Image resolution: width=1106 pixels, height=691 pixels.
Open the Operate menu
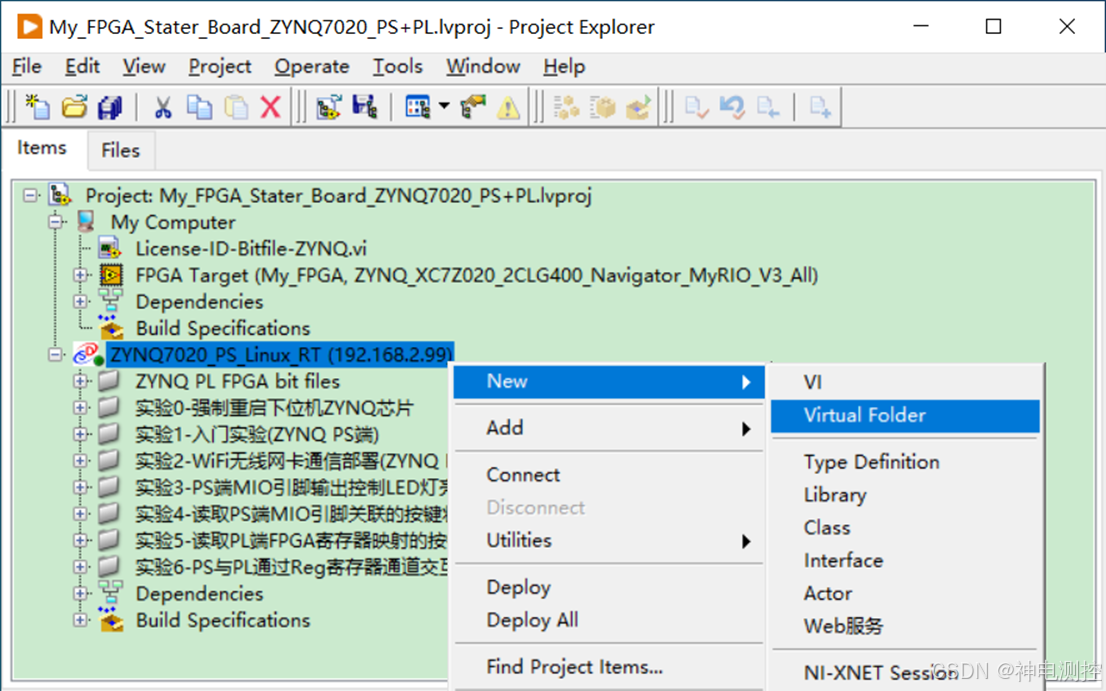click(312, 66)
